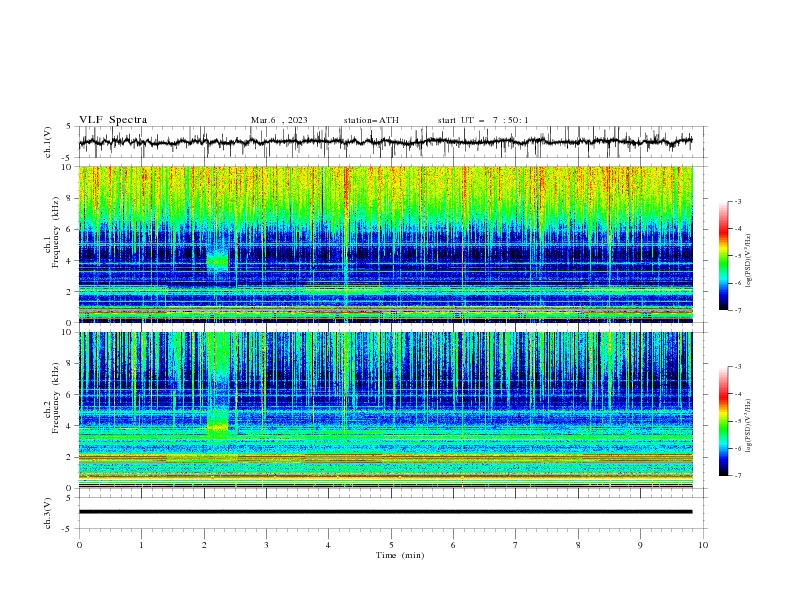Click the ch.1 colorbar "log(PSD)(V²/Hz)" label

[x=749, y=261]
